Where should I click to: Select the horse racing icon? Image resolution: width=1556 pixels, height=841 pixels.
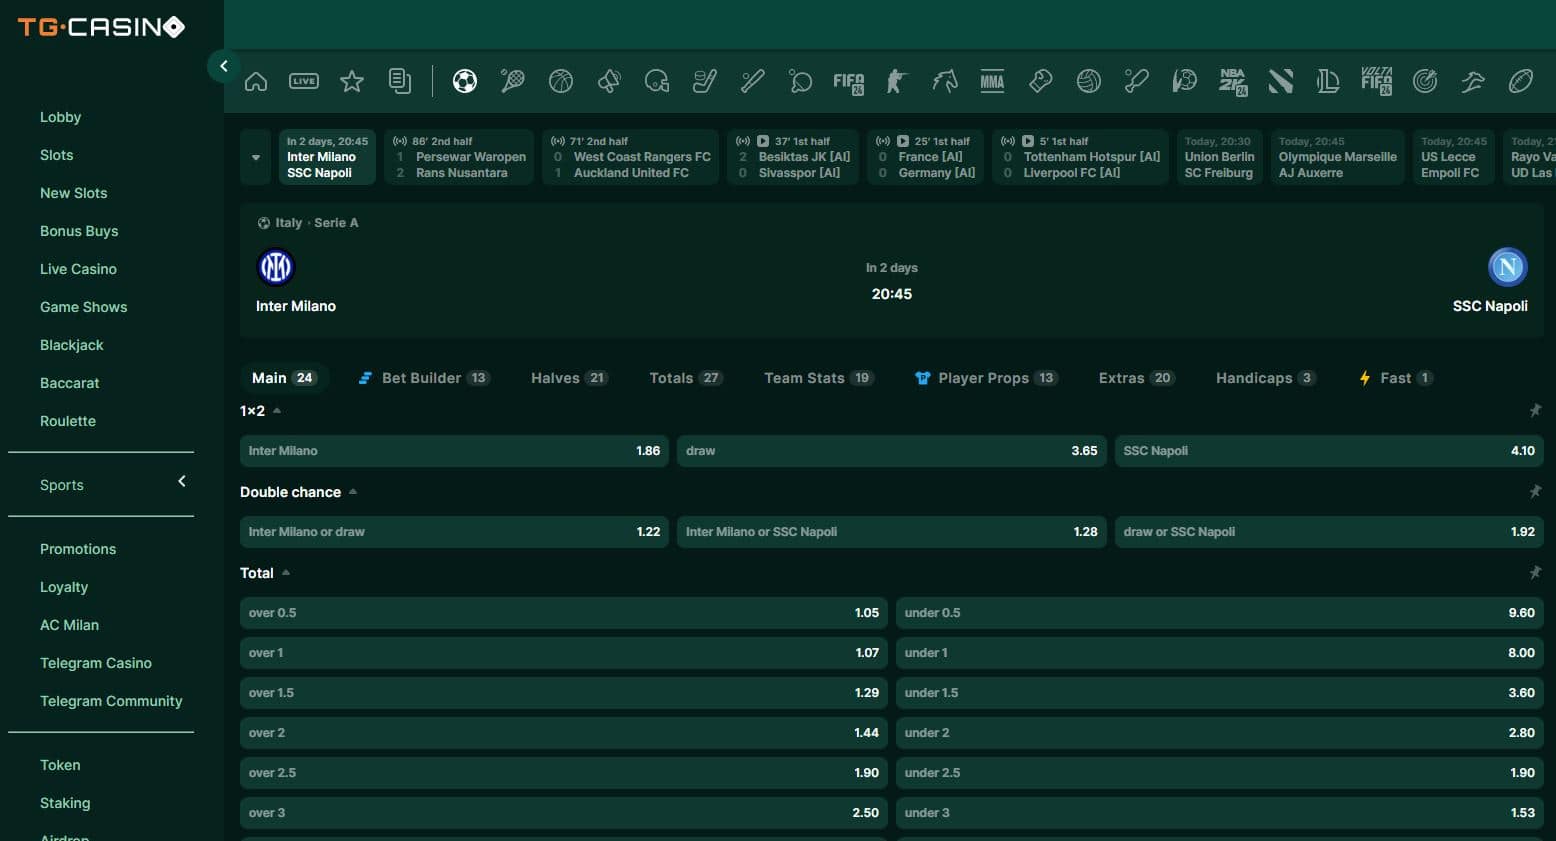[945, 81]
